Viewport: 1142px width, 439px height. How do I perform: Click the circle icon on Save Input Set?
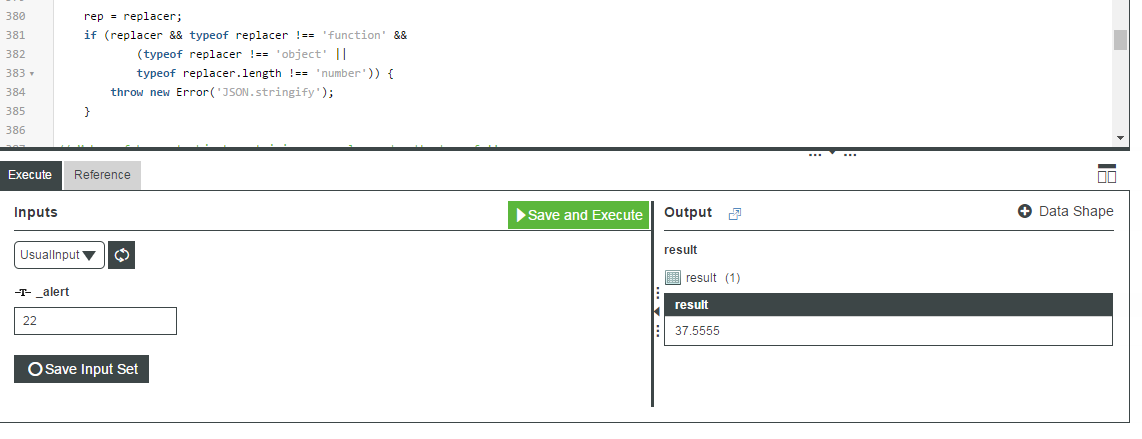(x=35, y=369)
